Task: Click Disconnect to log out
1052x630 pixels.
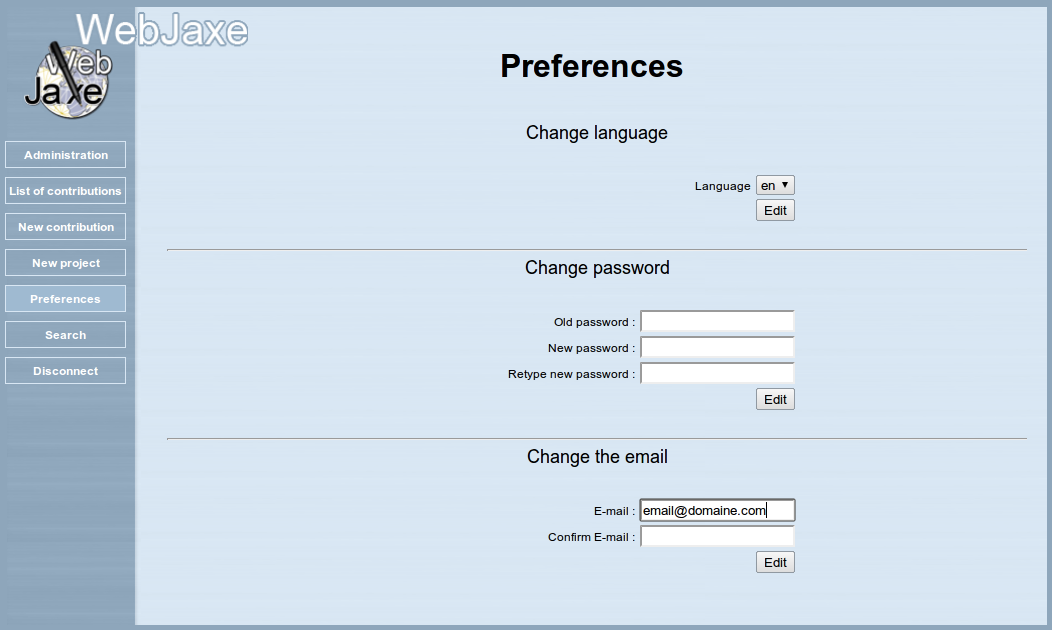Action: (x=65, y=370)
